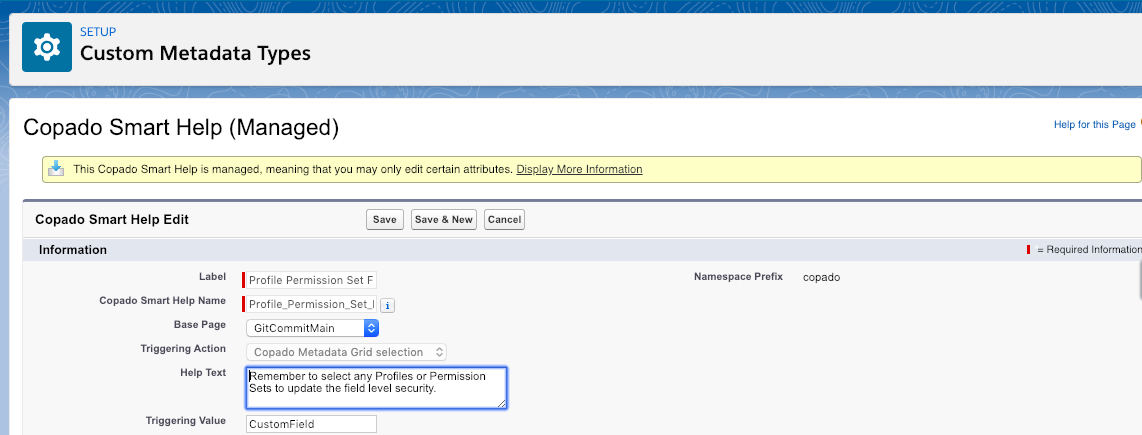
Task: Click the Triggering Value input field
Action: tap(311, 424)
